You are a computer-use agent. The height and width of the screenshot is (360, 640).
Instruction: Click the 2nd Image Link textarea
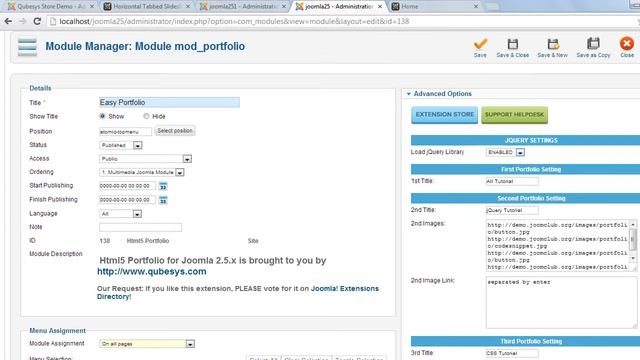tap(561, 302)
